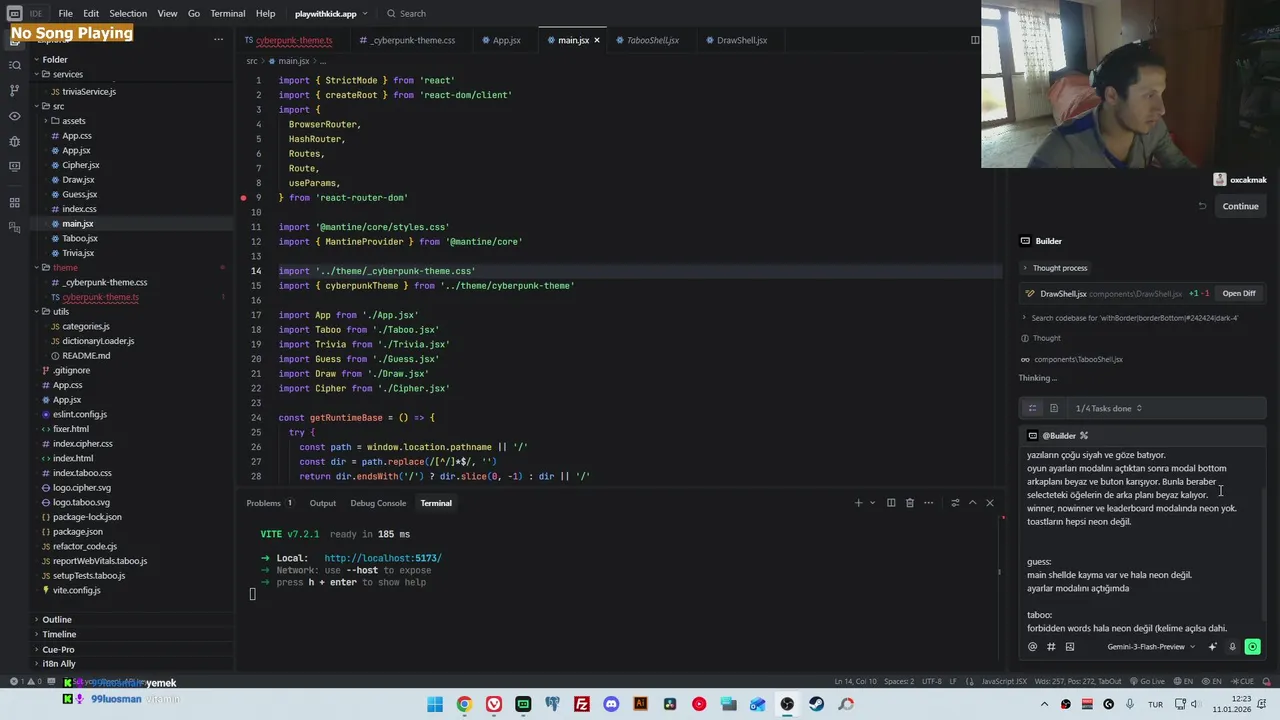Open the Terminal menu

227,13
